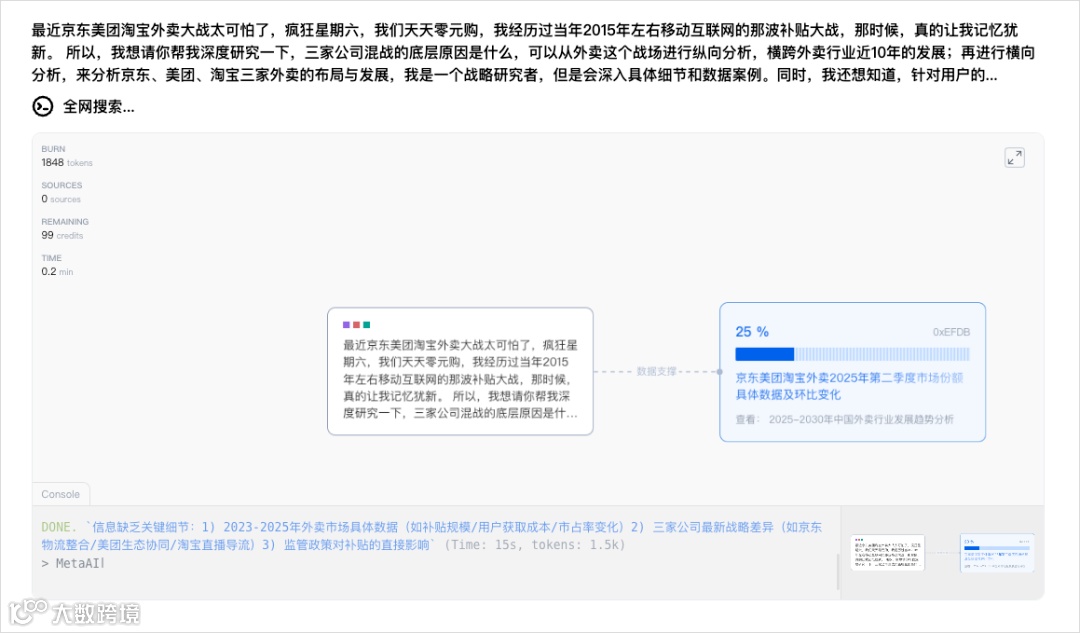Click the BURN 1848 tokens stat
The height and width of the screenshot is (633, 1080).
tap(66, 156)
